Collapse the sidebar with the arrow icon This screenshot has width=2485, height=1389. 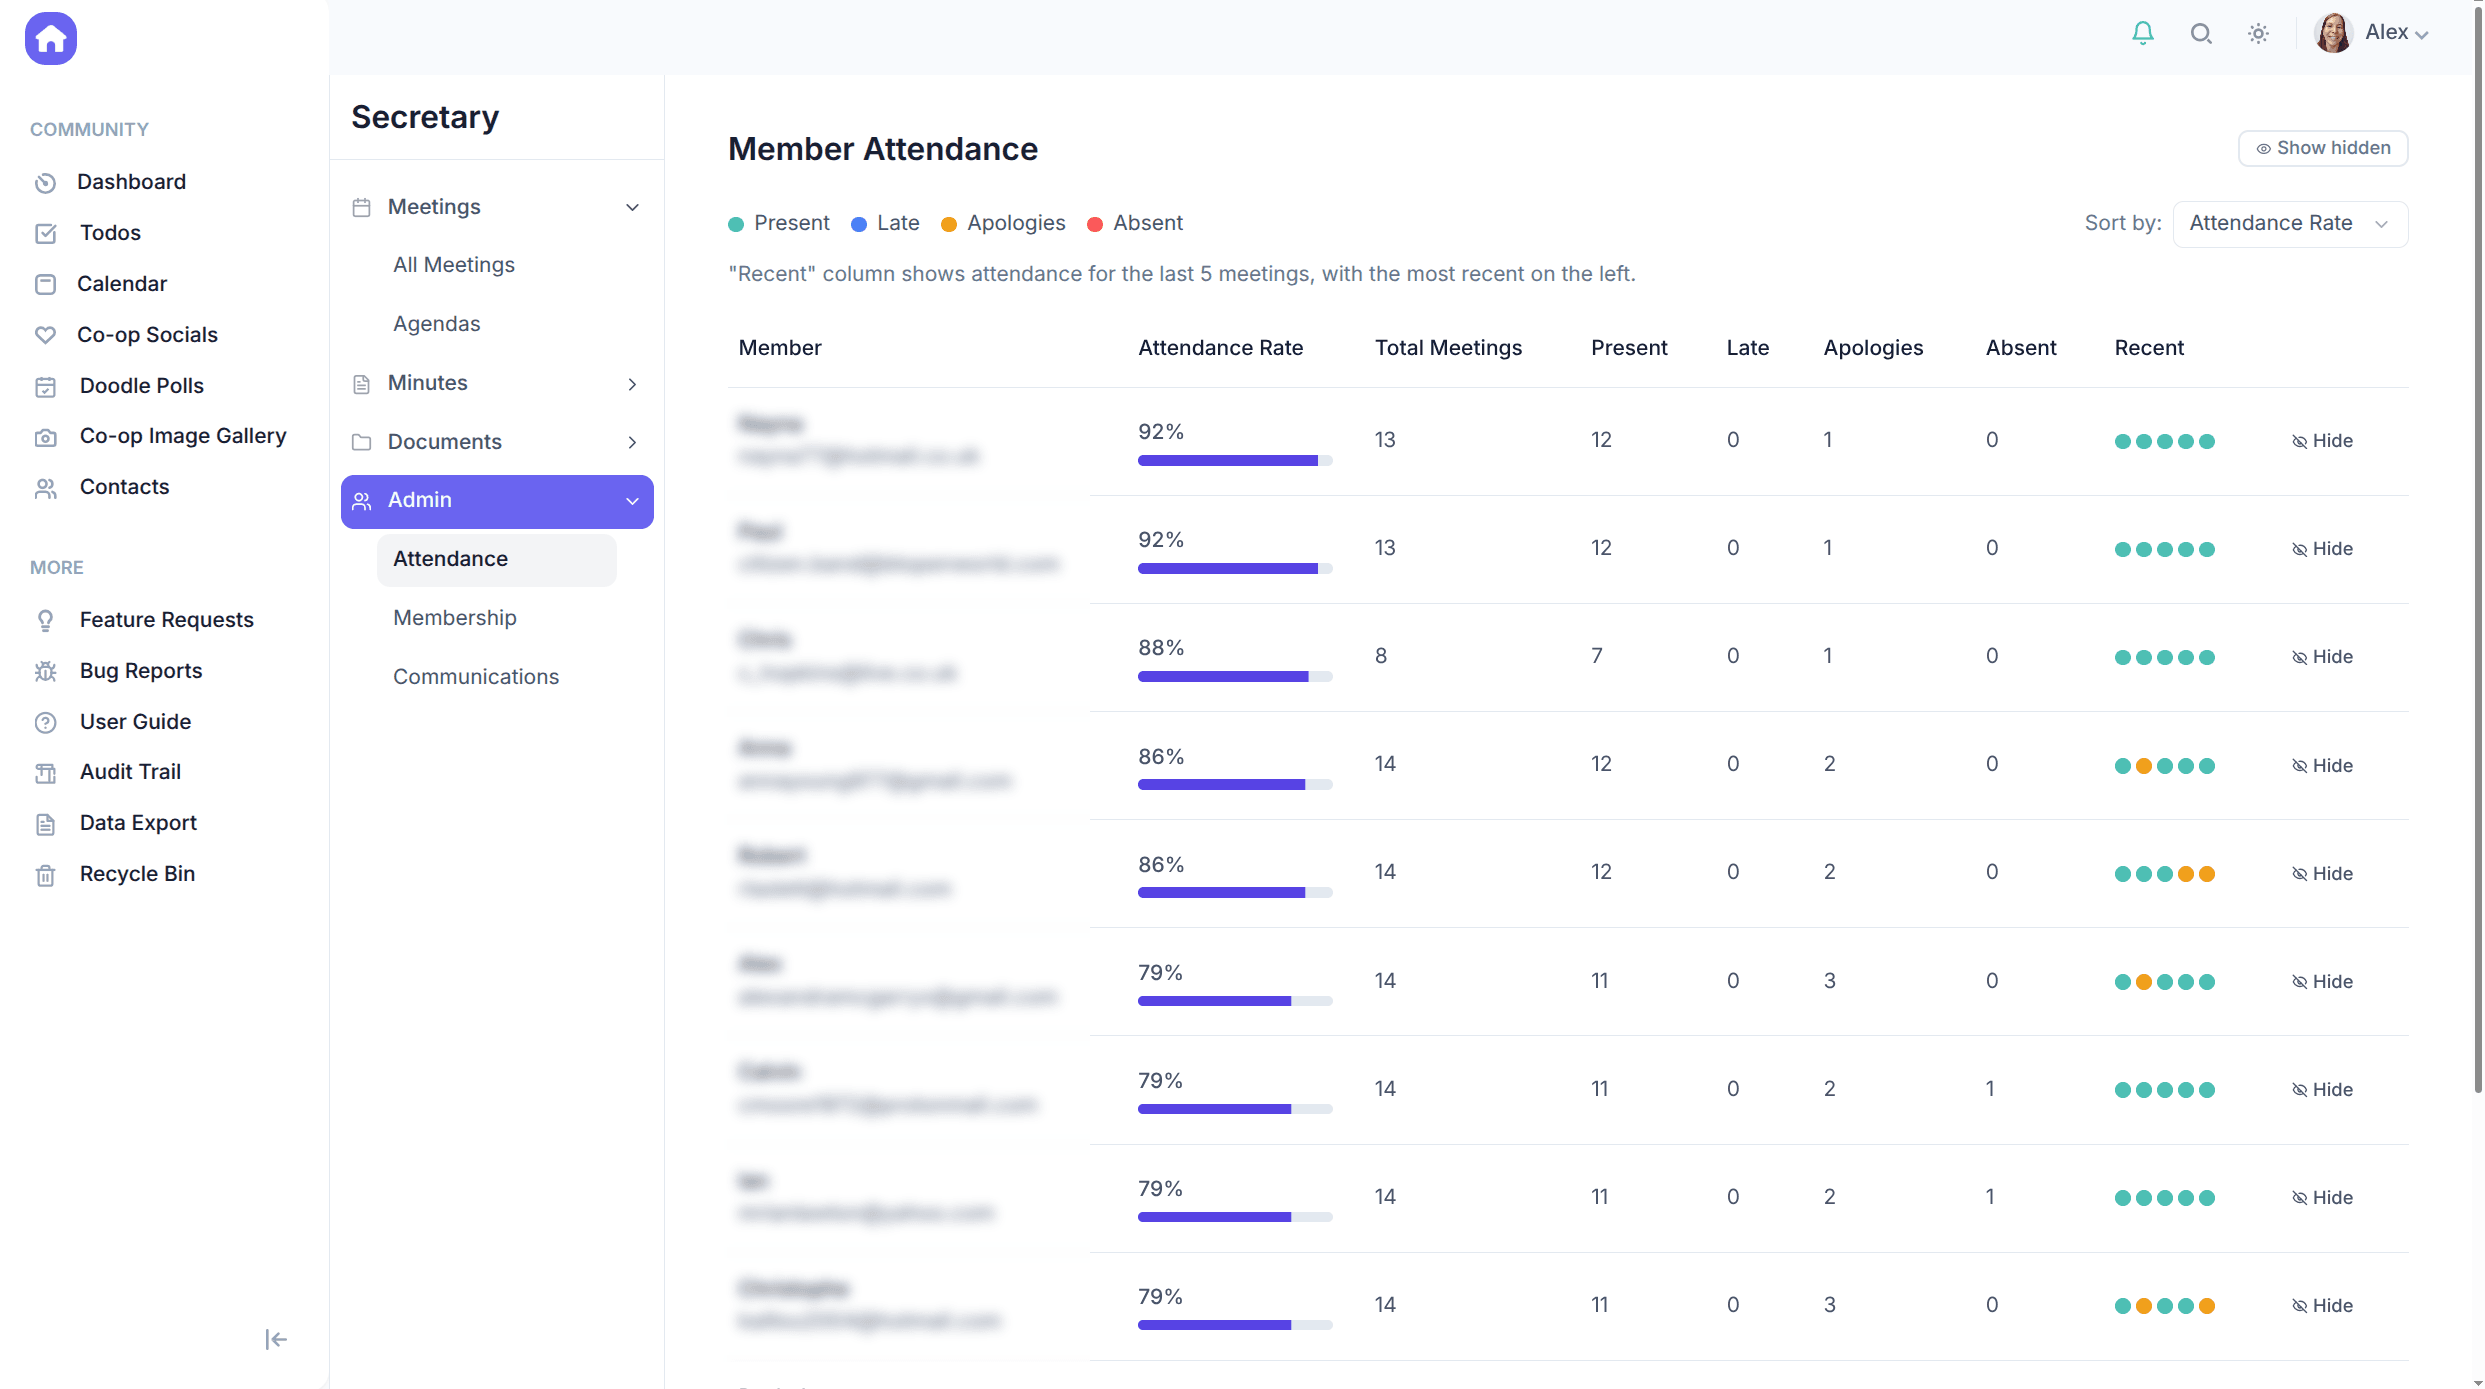click(275, 1339)
